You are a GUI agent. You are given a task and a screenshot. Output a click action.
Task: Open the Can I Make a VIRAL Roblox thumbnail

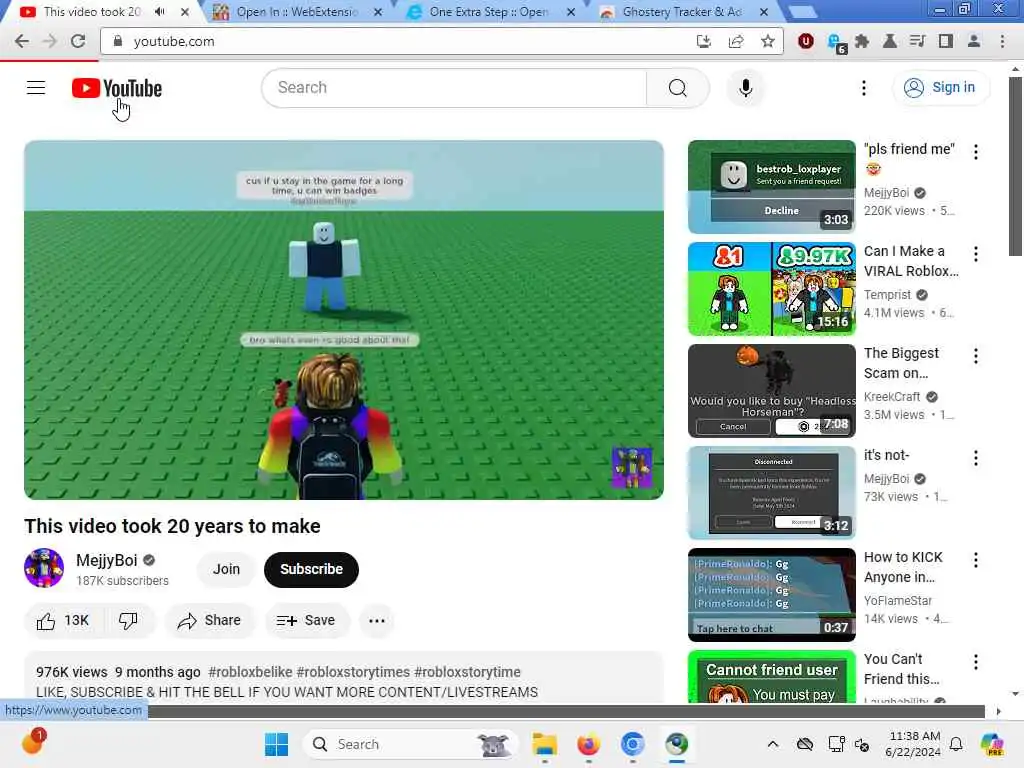coord(771,289)
